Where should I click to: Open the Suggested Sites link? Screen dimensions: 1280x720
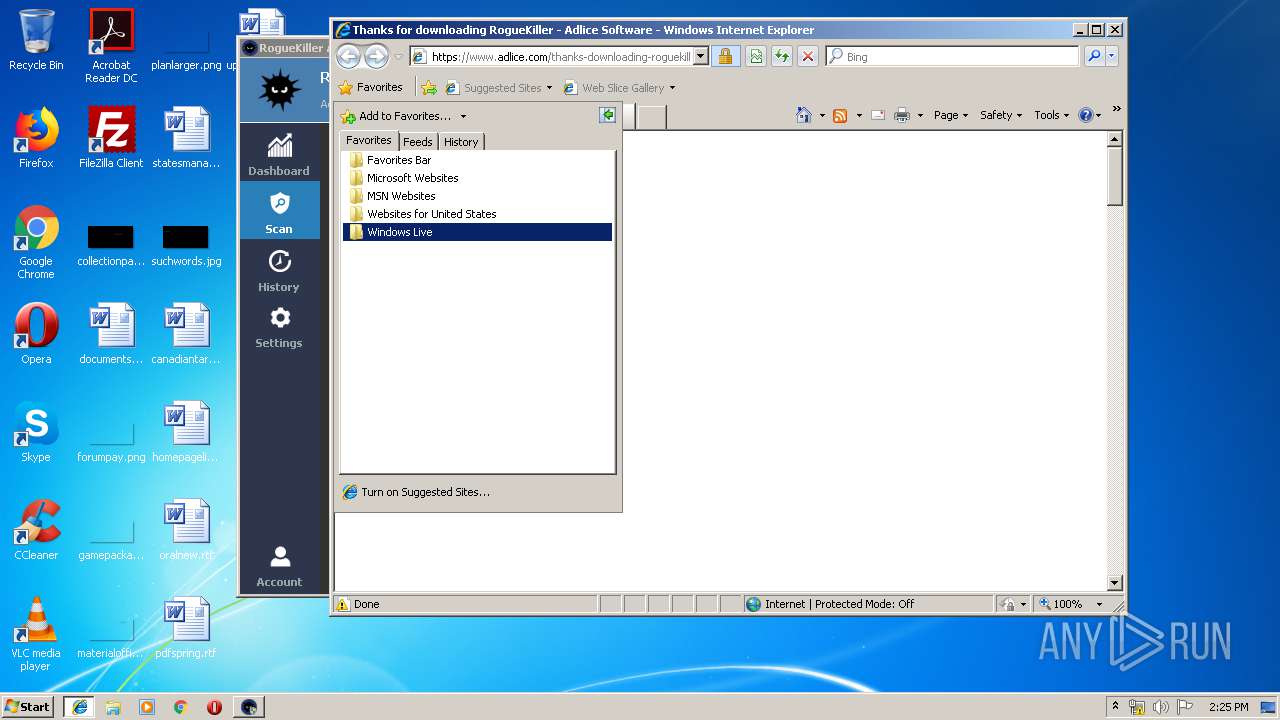[x=498, y=88]
